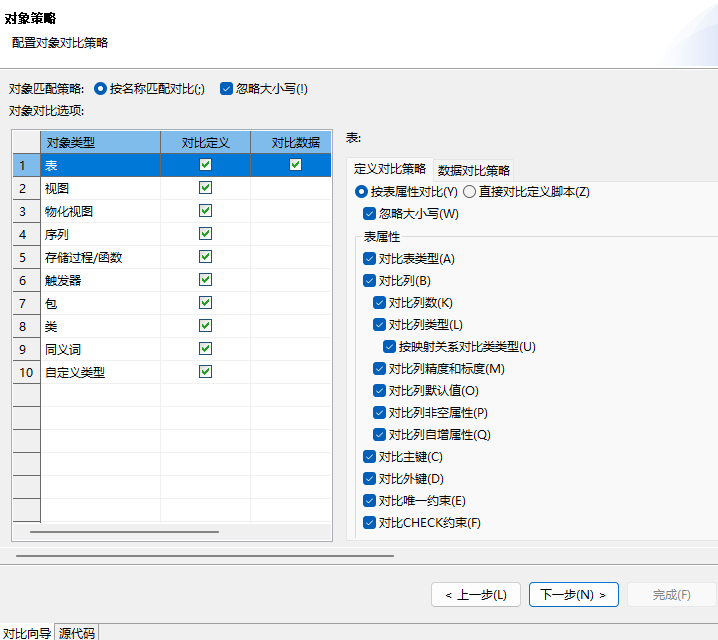Select the 自定义类型 row
Screen dimensions: 718x640
coord(172,372)
